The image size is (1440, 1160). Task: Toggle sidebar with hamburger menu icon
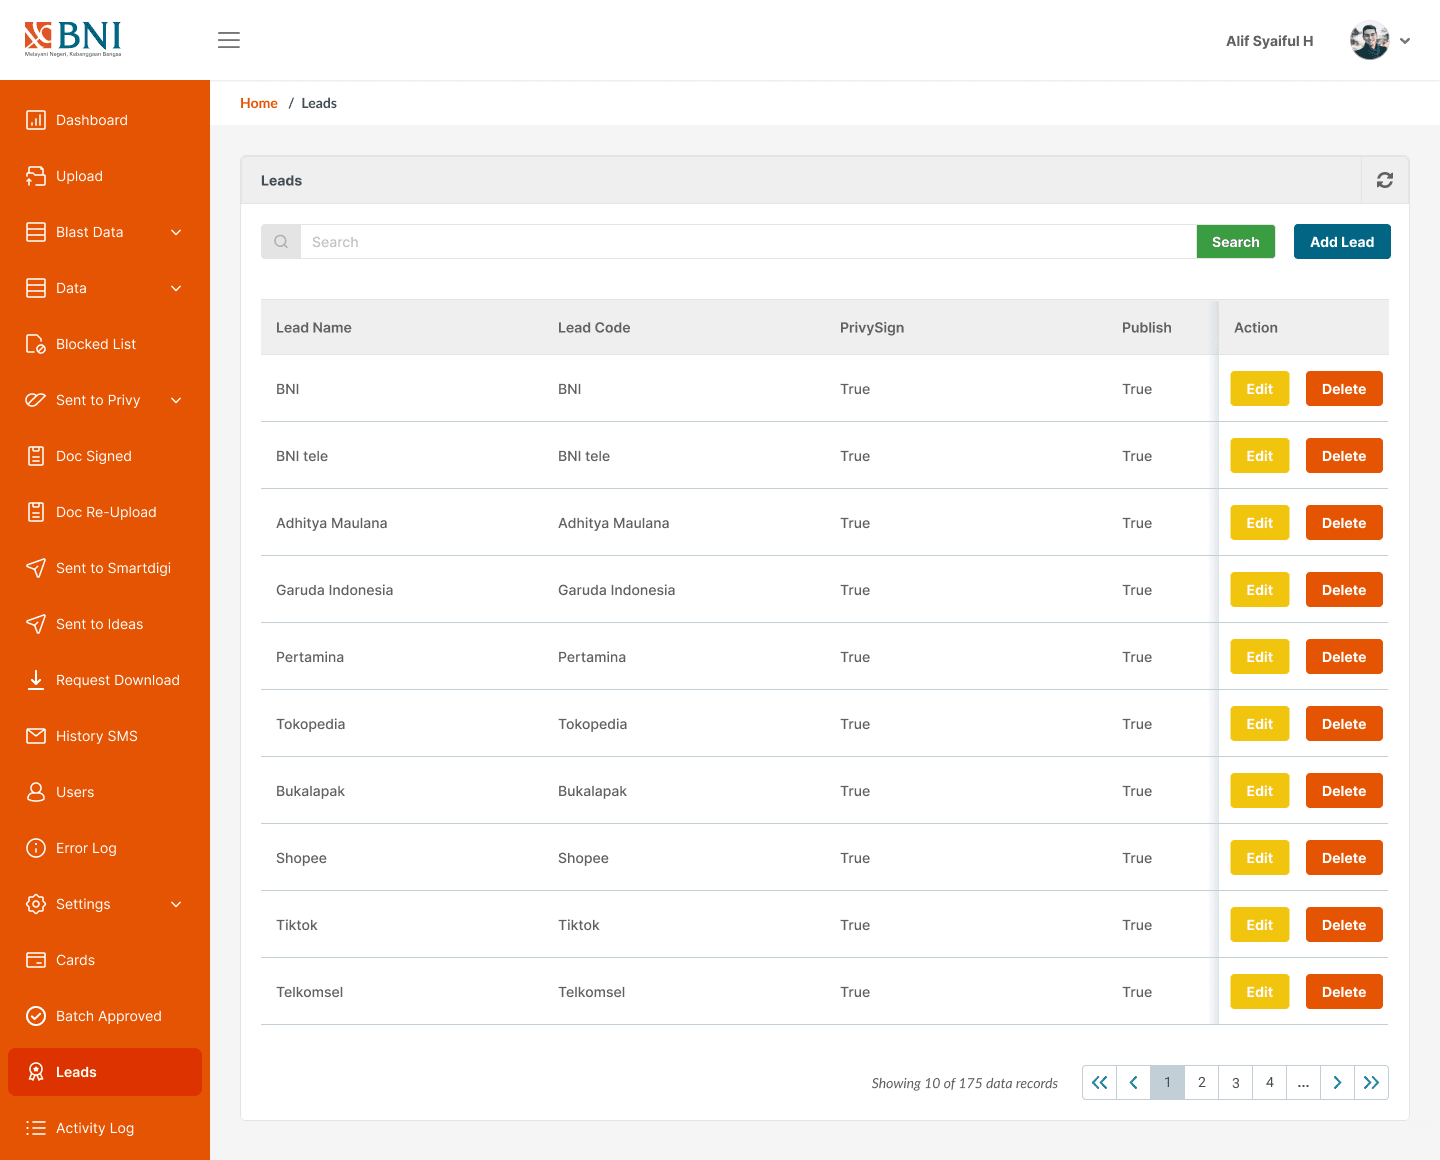(x=229, y=40)
